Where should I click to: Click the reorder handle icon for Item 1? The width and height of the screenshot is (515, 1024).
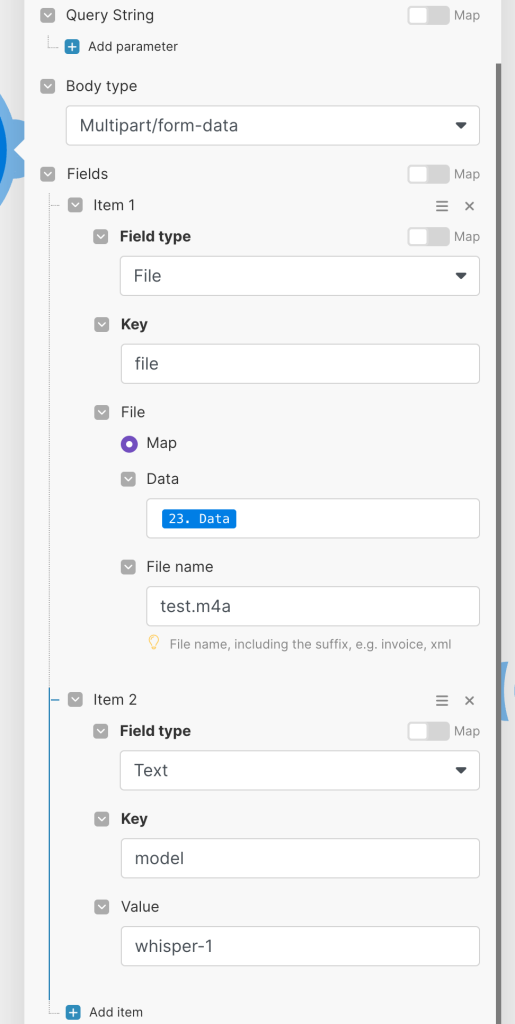click(442, 206)
